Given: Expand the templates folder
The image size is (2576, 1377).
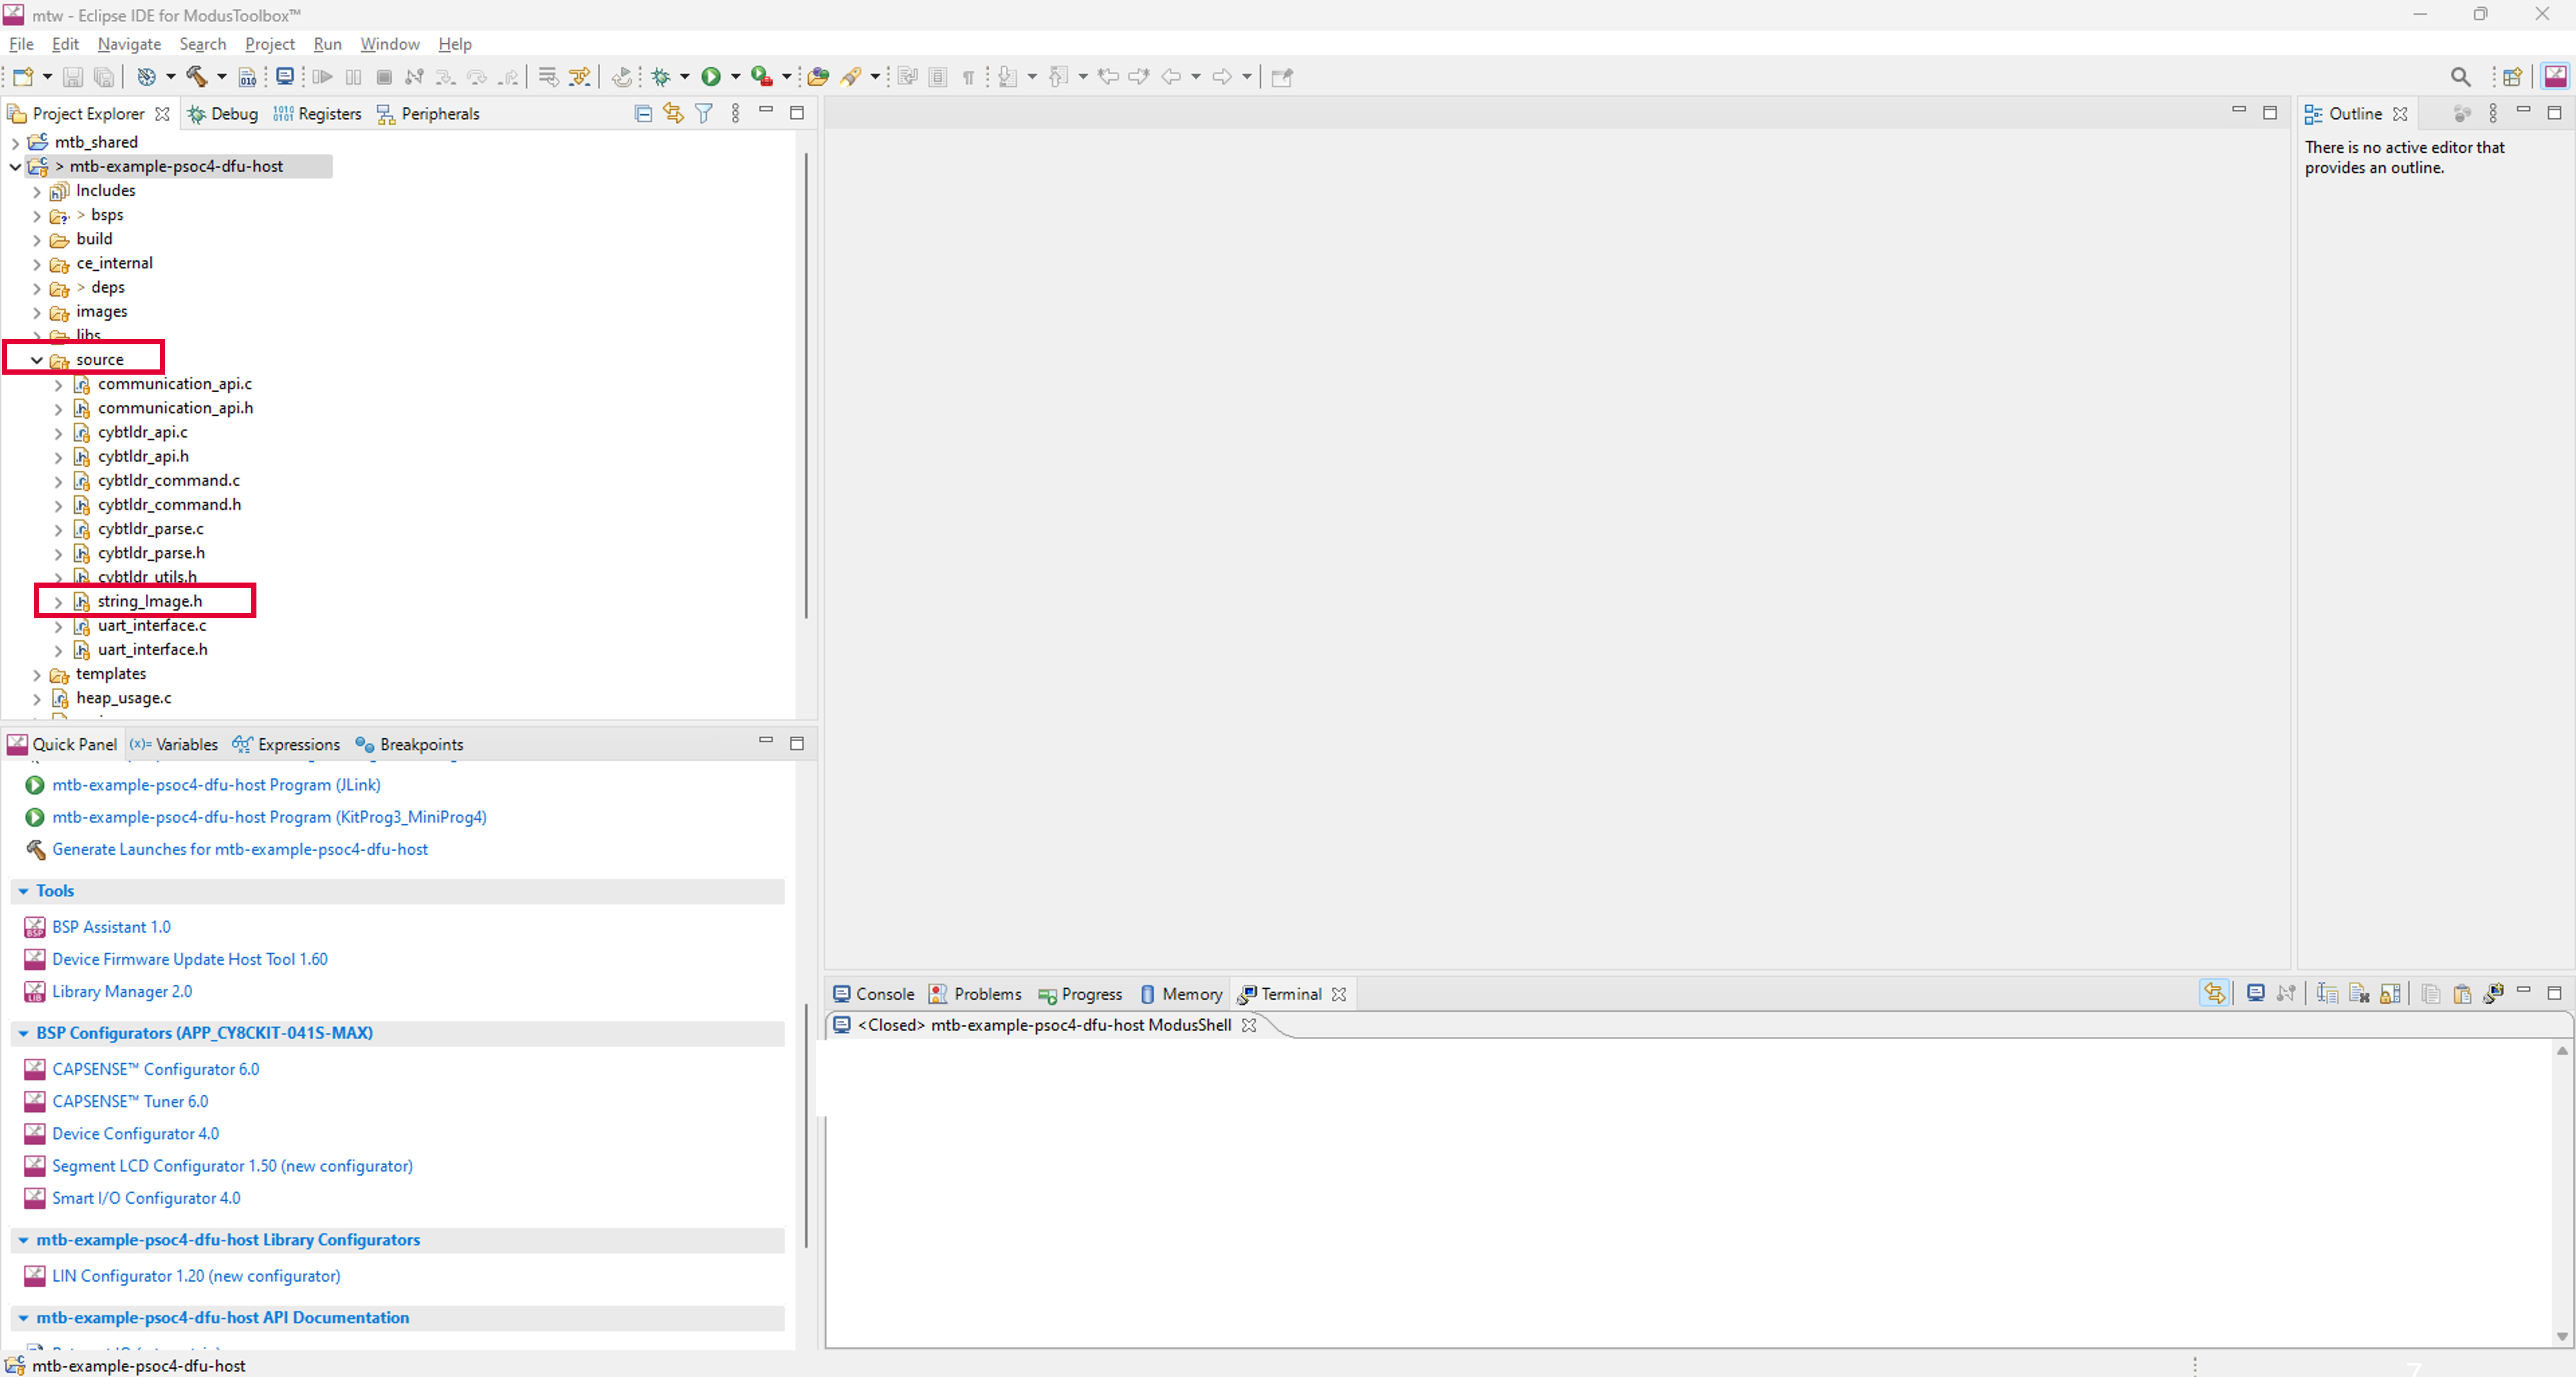Looking at the screenshot, I should (37, 675).
